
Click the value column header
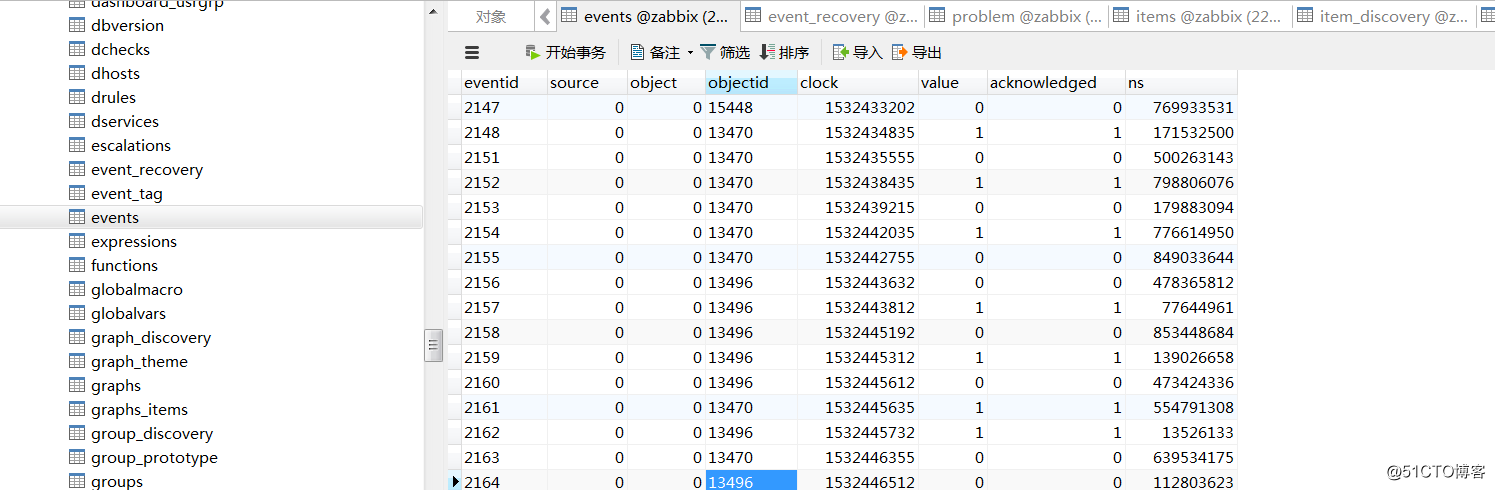[x=952, y=83]
